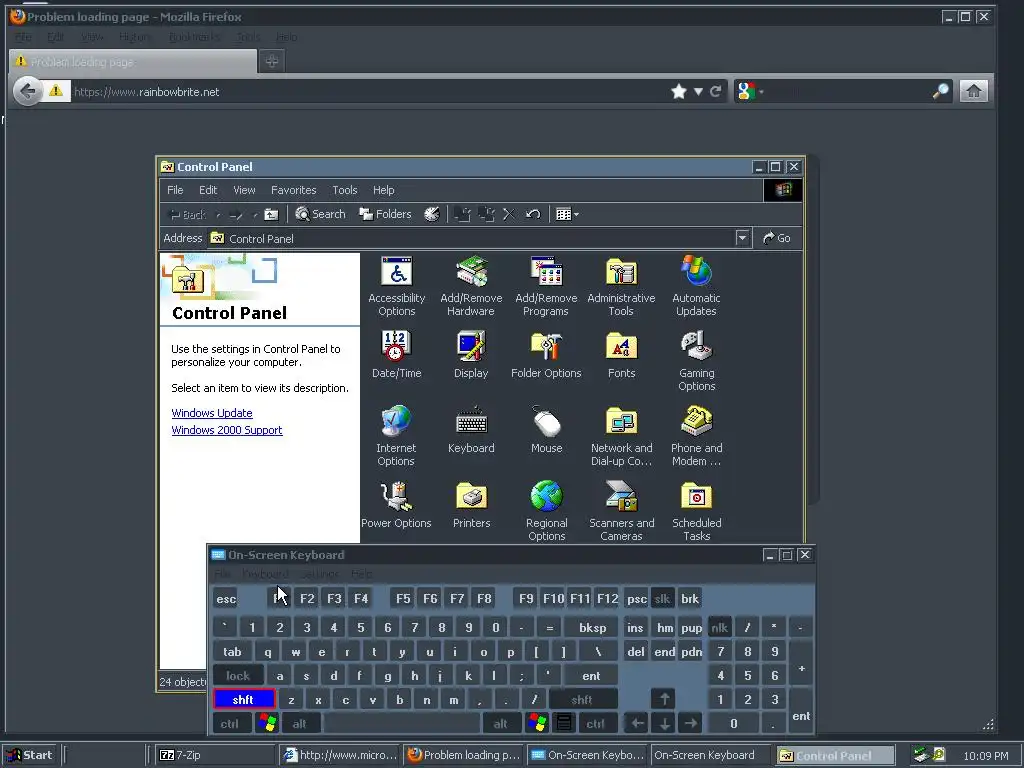The image size is (1024, 768).
Task: Open Network and Dial-up Connections icon
Action: (621, 436)
